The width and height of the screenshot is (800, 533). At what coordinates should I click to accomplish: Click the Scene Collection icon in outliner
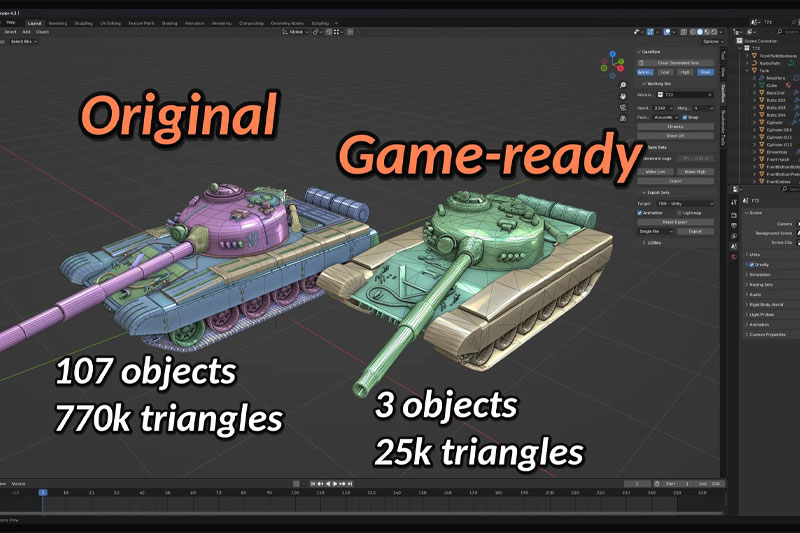(739, 41)
